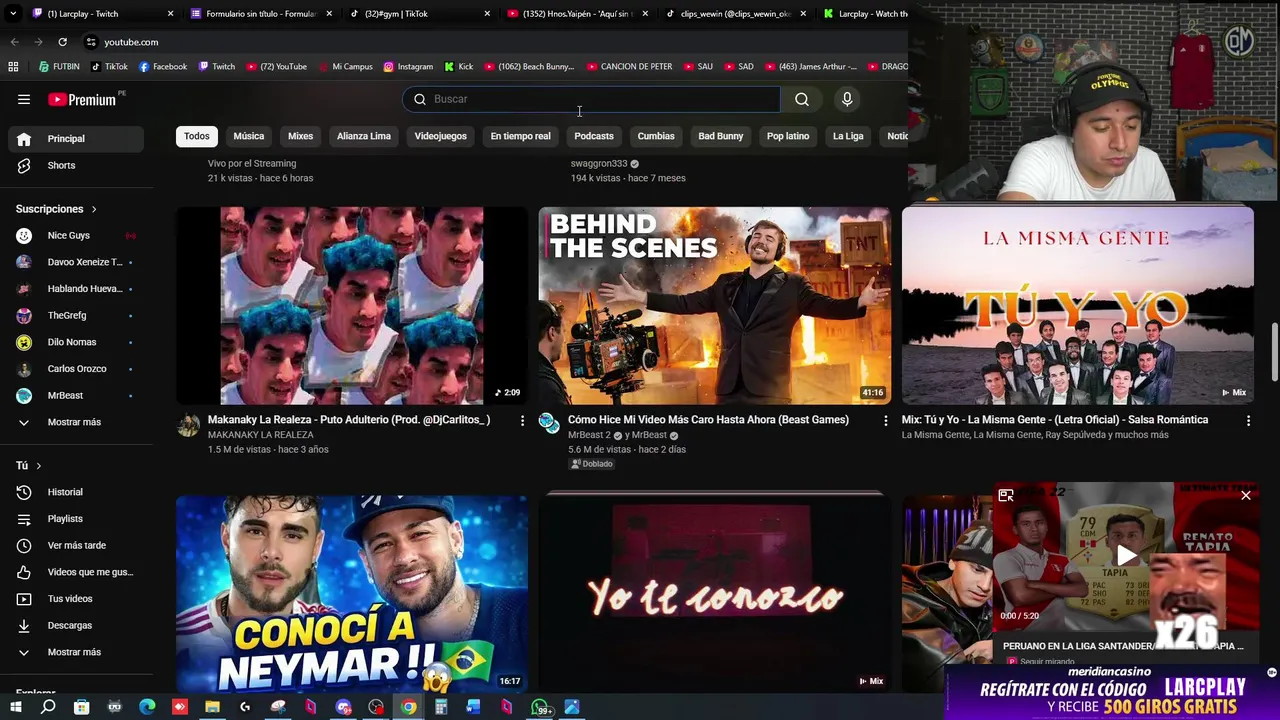
Task: Open options menu for Beast Games video
Action: 885,421
